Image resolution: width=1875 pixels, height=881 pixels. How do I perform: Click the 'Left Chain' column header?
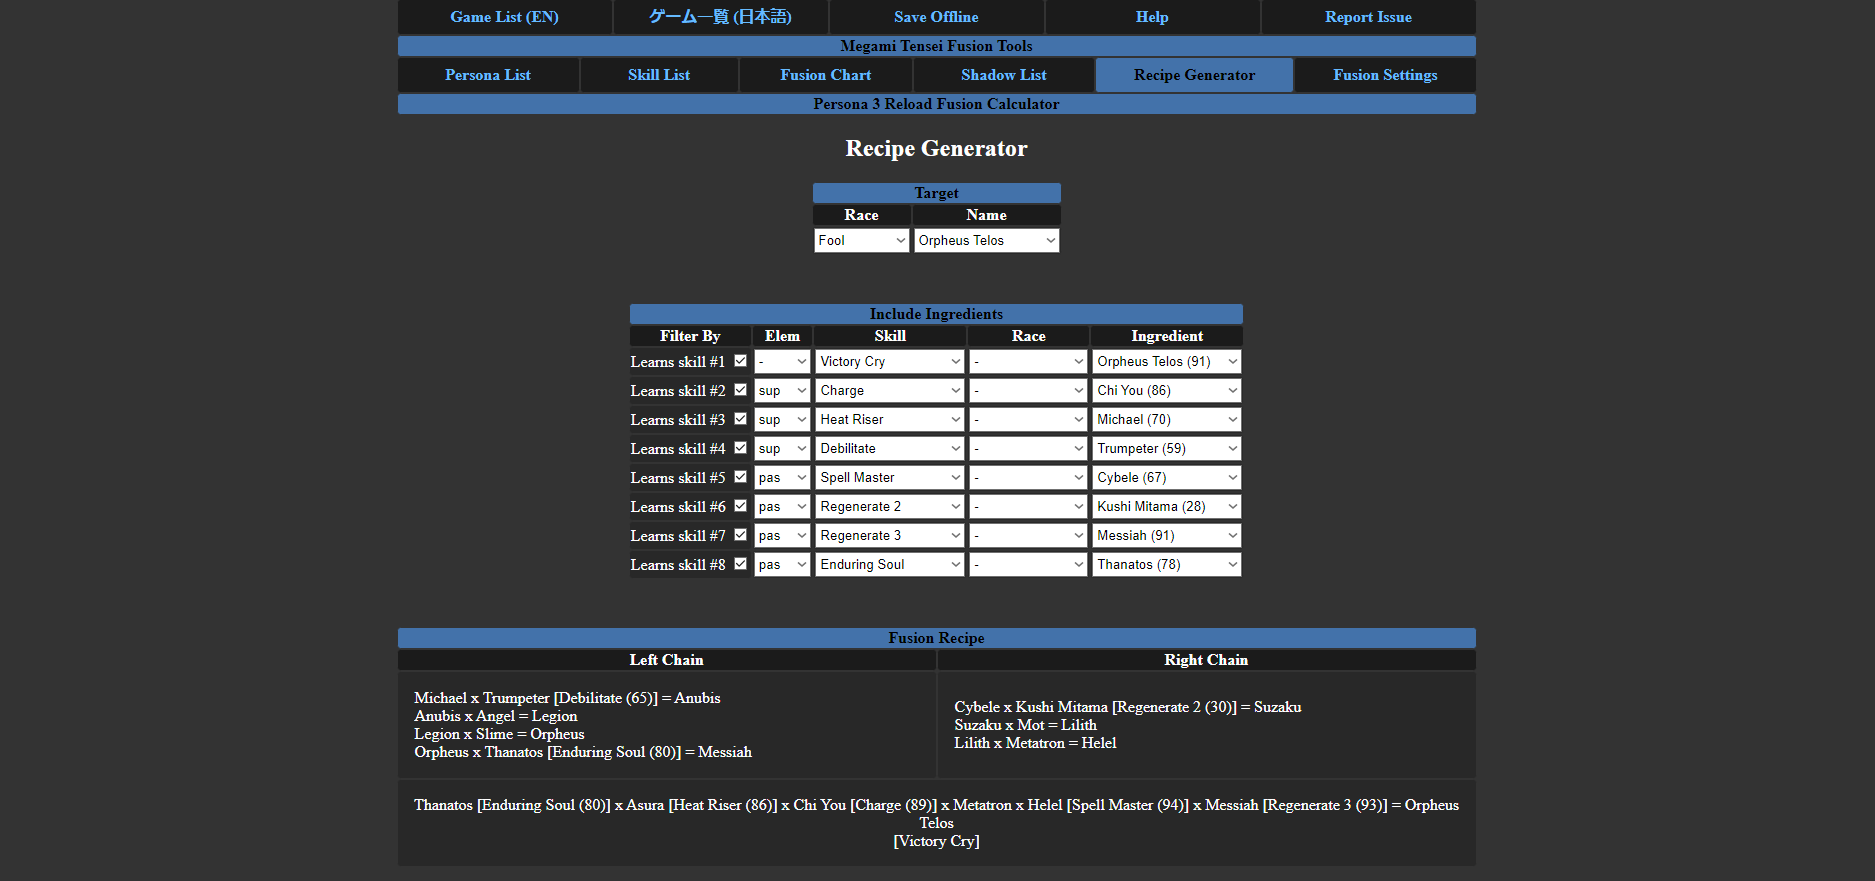point(667,660)
